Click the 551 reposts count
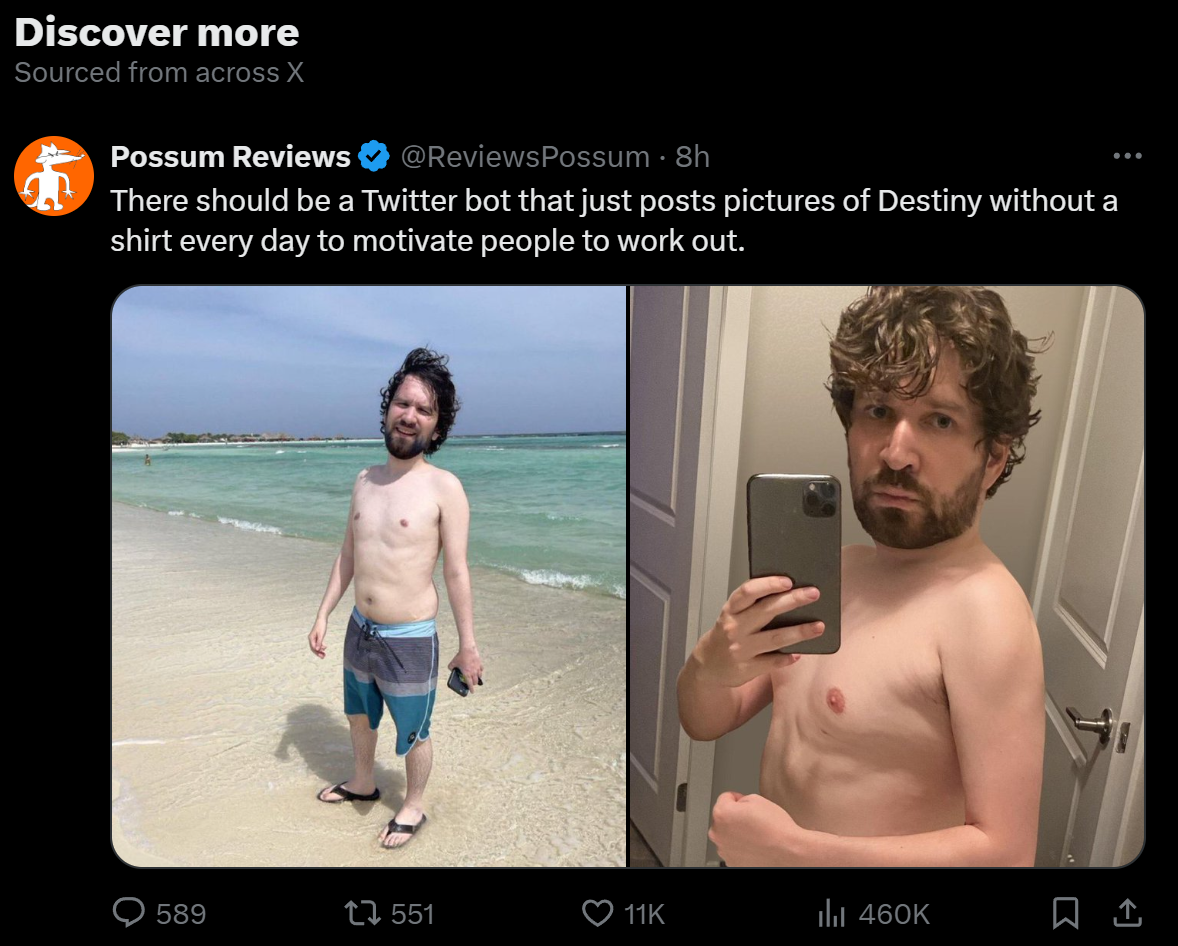The height and width of the screenshot is (946, 1178). (x=412, y=914)
